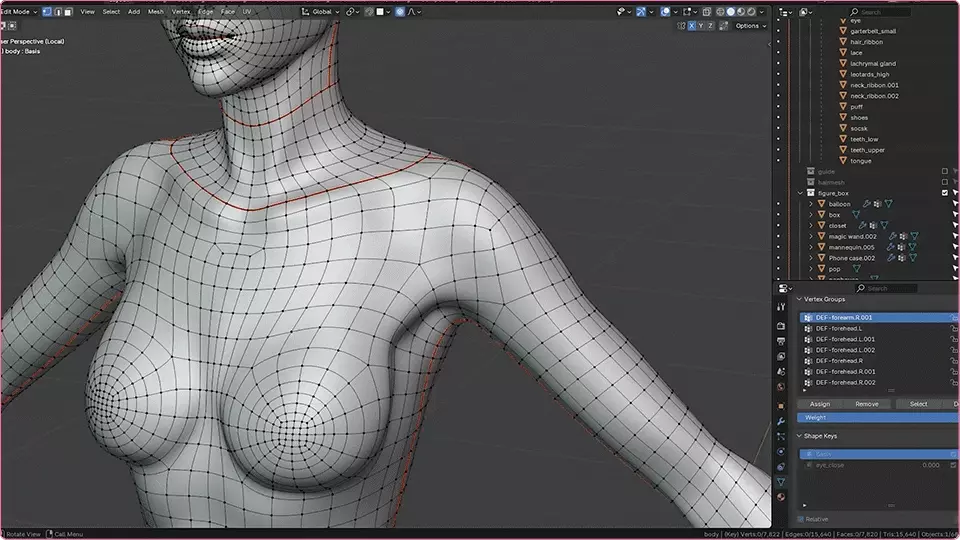Viewport: 960px width, 540px height.
Task: Toggle X axis mesh symmetry
Action: pos(692,26)
